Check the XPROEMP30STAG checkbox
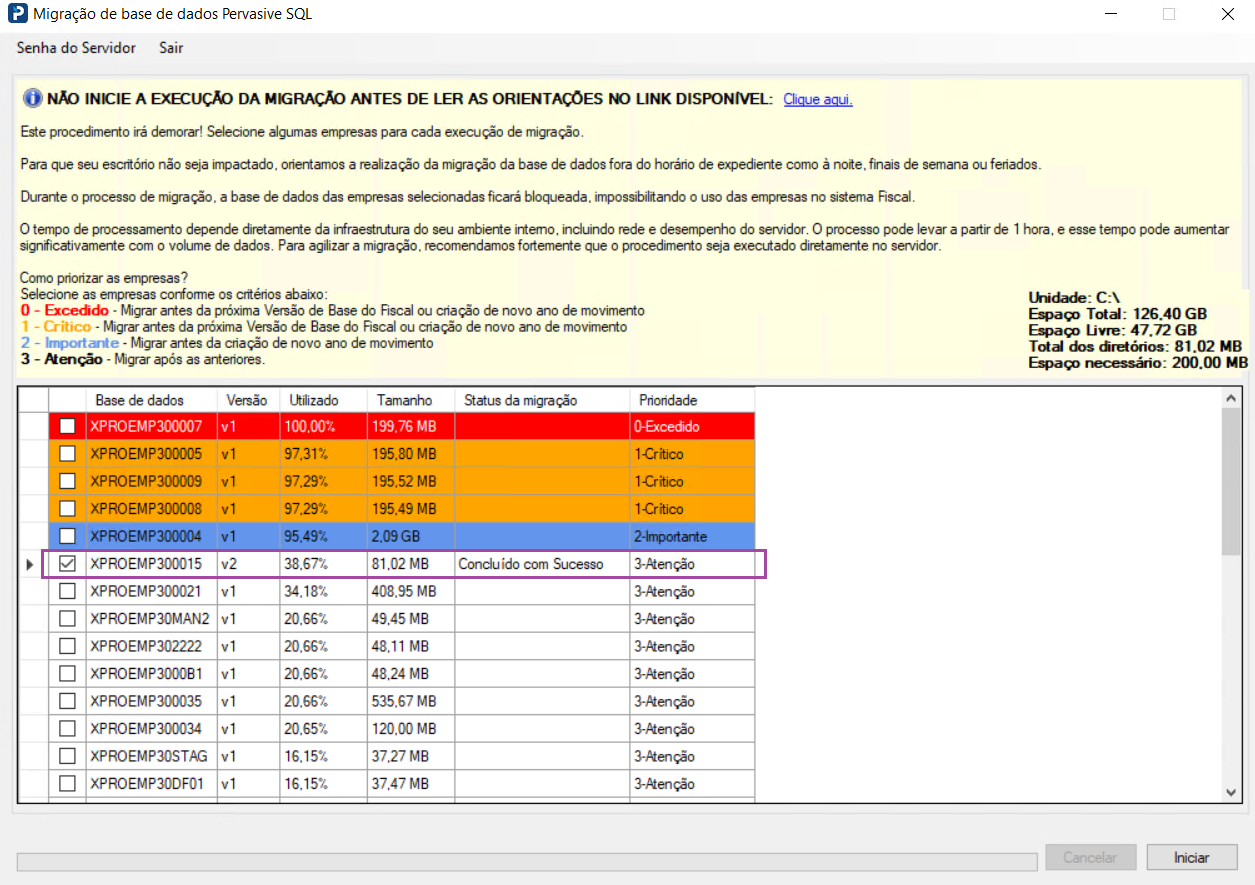The width and height of the screenshot is (1255, 885). point(67,756)
